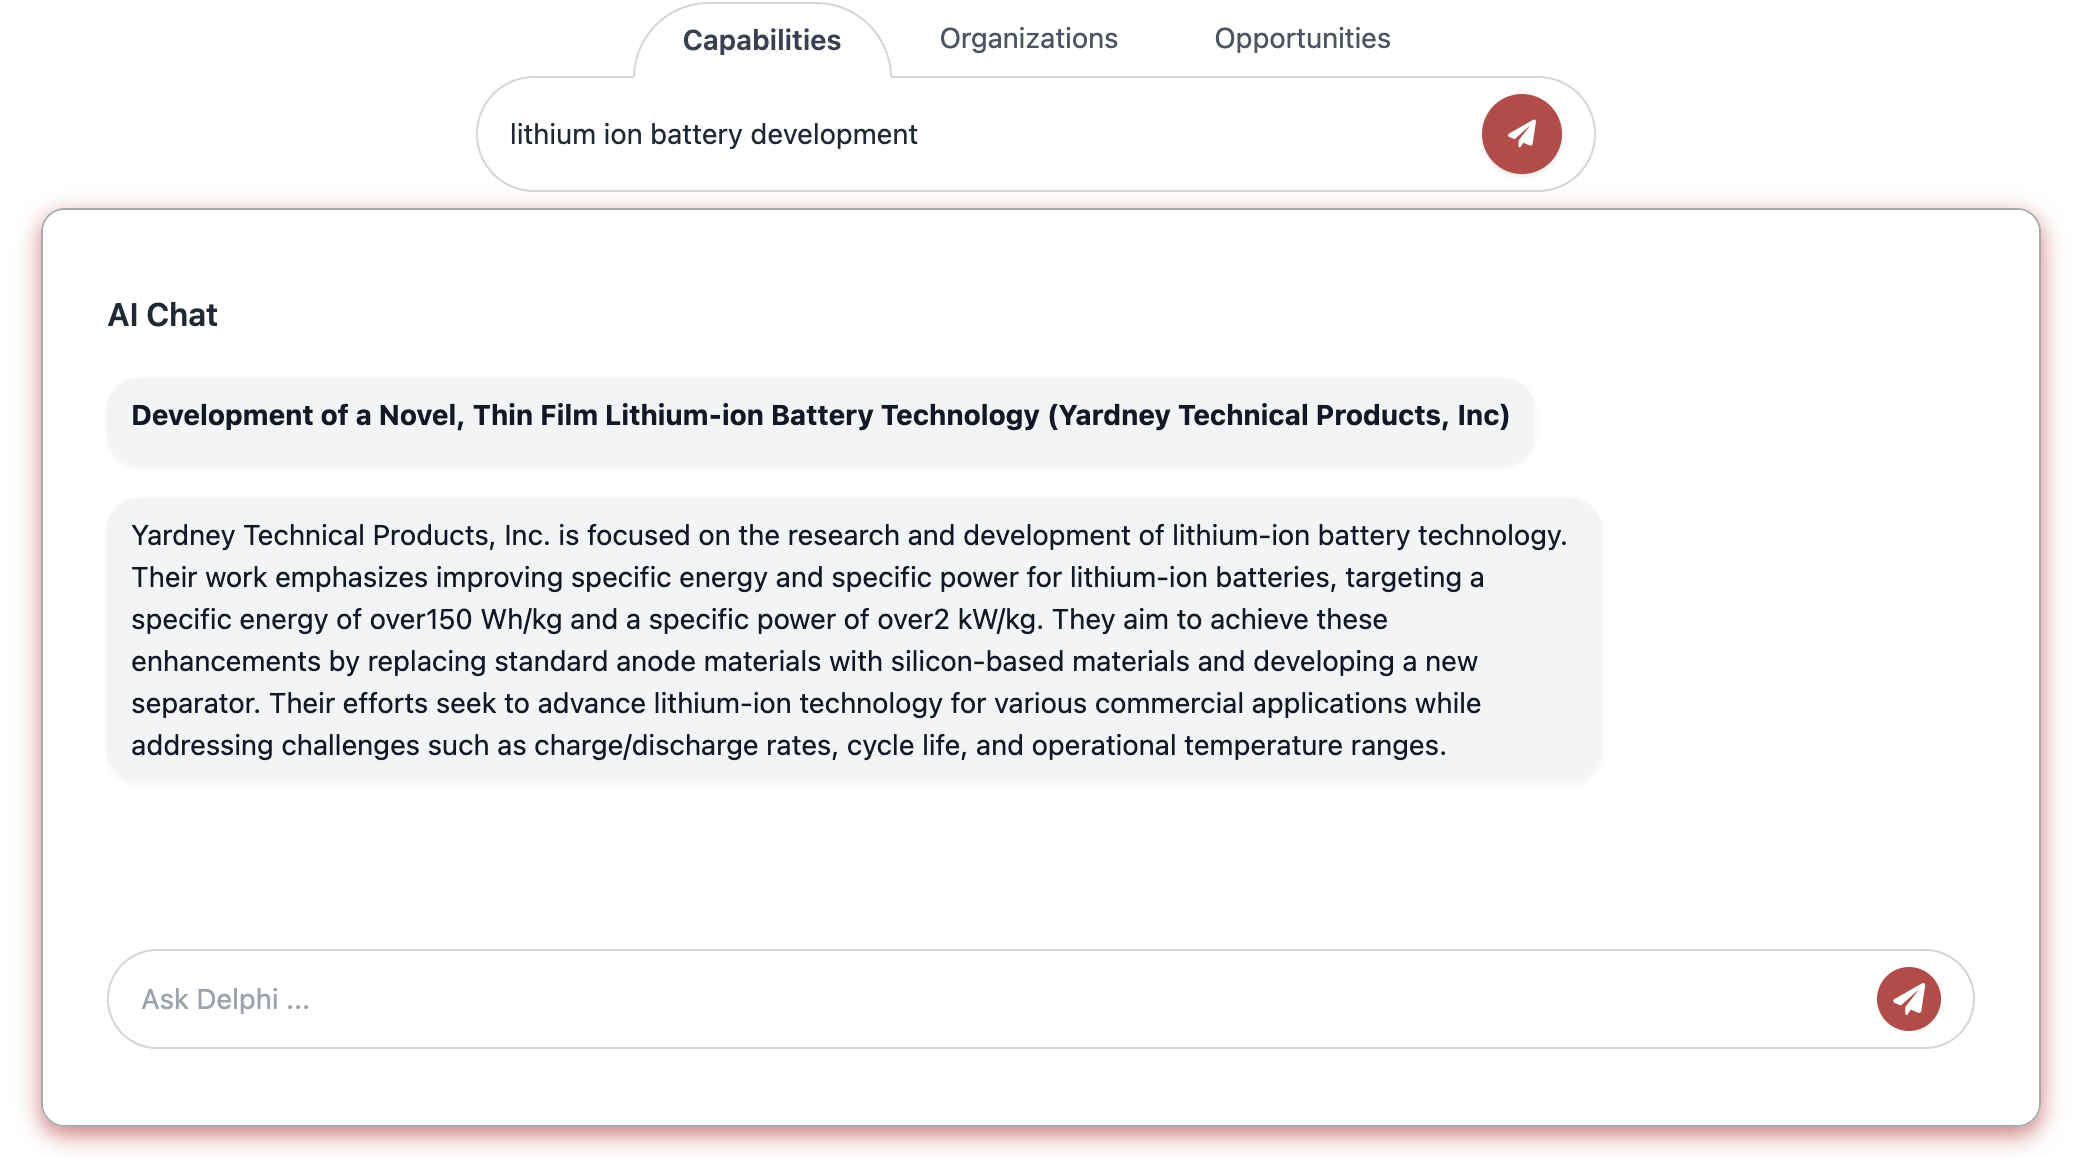Select the Capabilities tab
The image size is (2090, 1158).
[761, 40]
